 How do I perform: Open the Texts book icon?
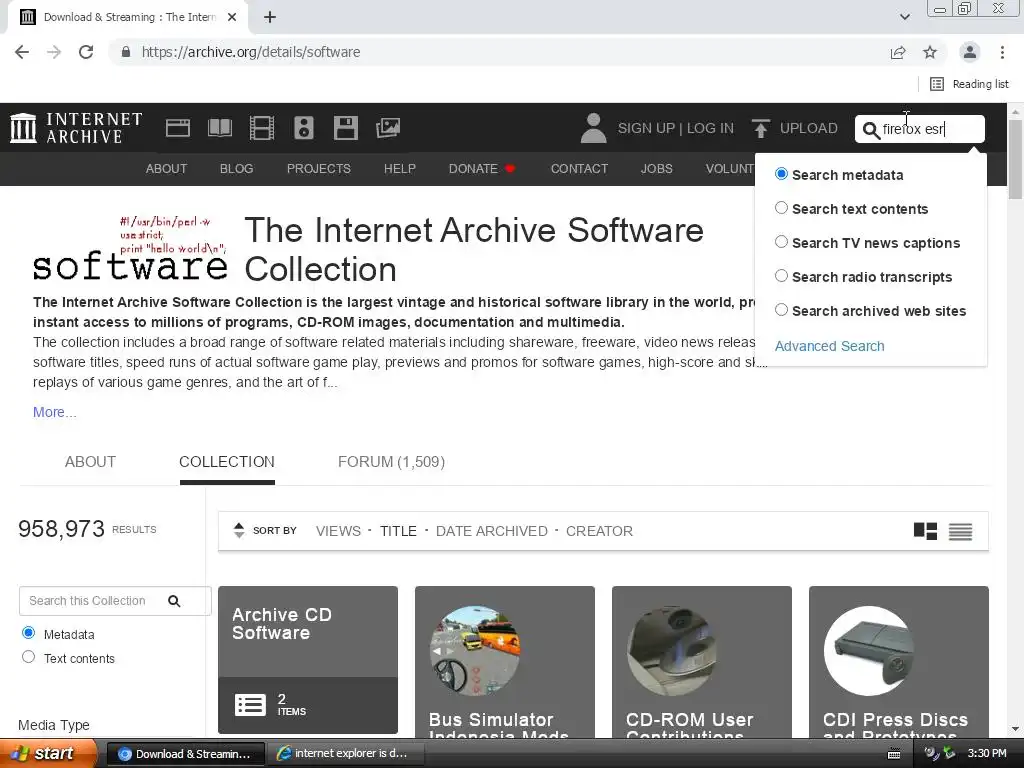(x=219, y=128)
